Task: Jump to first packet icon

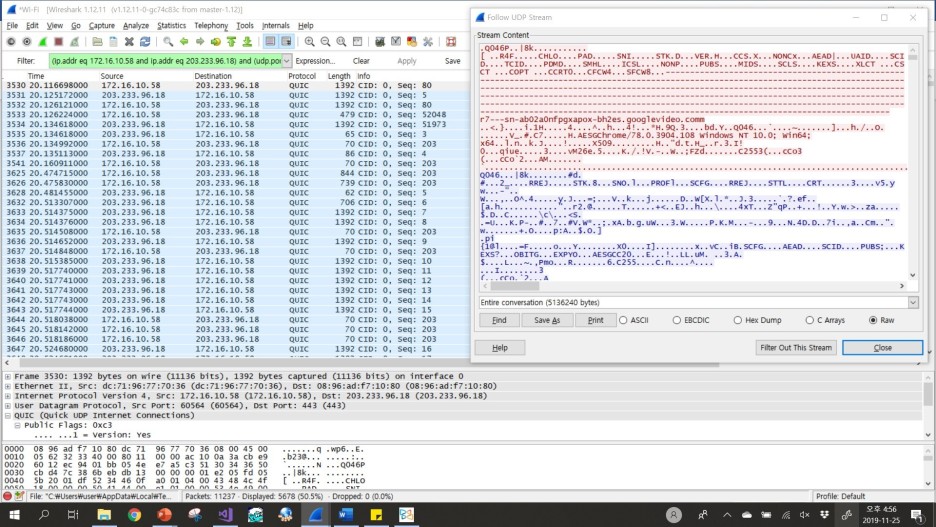Action: tap(231, 42)
